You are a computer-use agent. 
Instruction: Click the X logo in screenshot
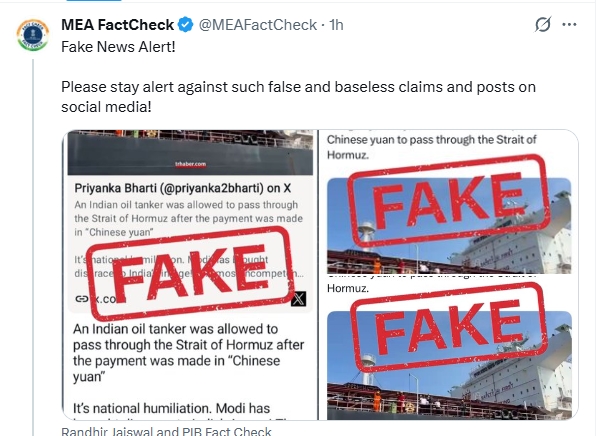click(x=297, y=297)
